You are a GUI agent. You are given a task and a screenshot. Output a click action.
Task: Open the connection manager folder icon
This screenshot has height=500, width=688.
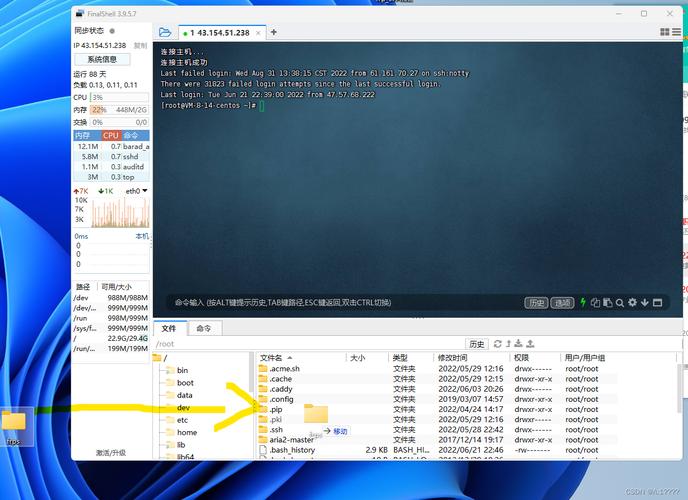(165, 32)
